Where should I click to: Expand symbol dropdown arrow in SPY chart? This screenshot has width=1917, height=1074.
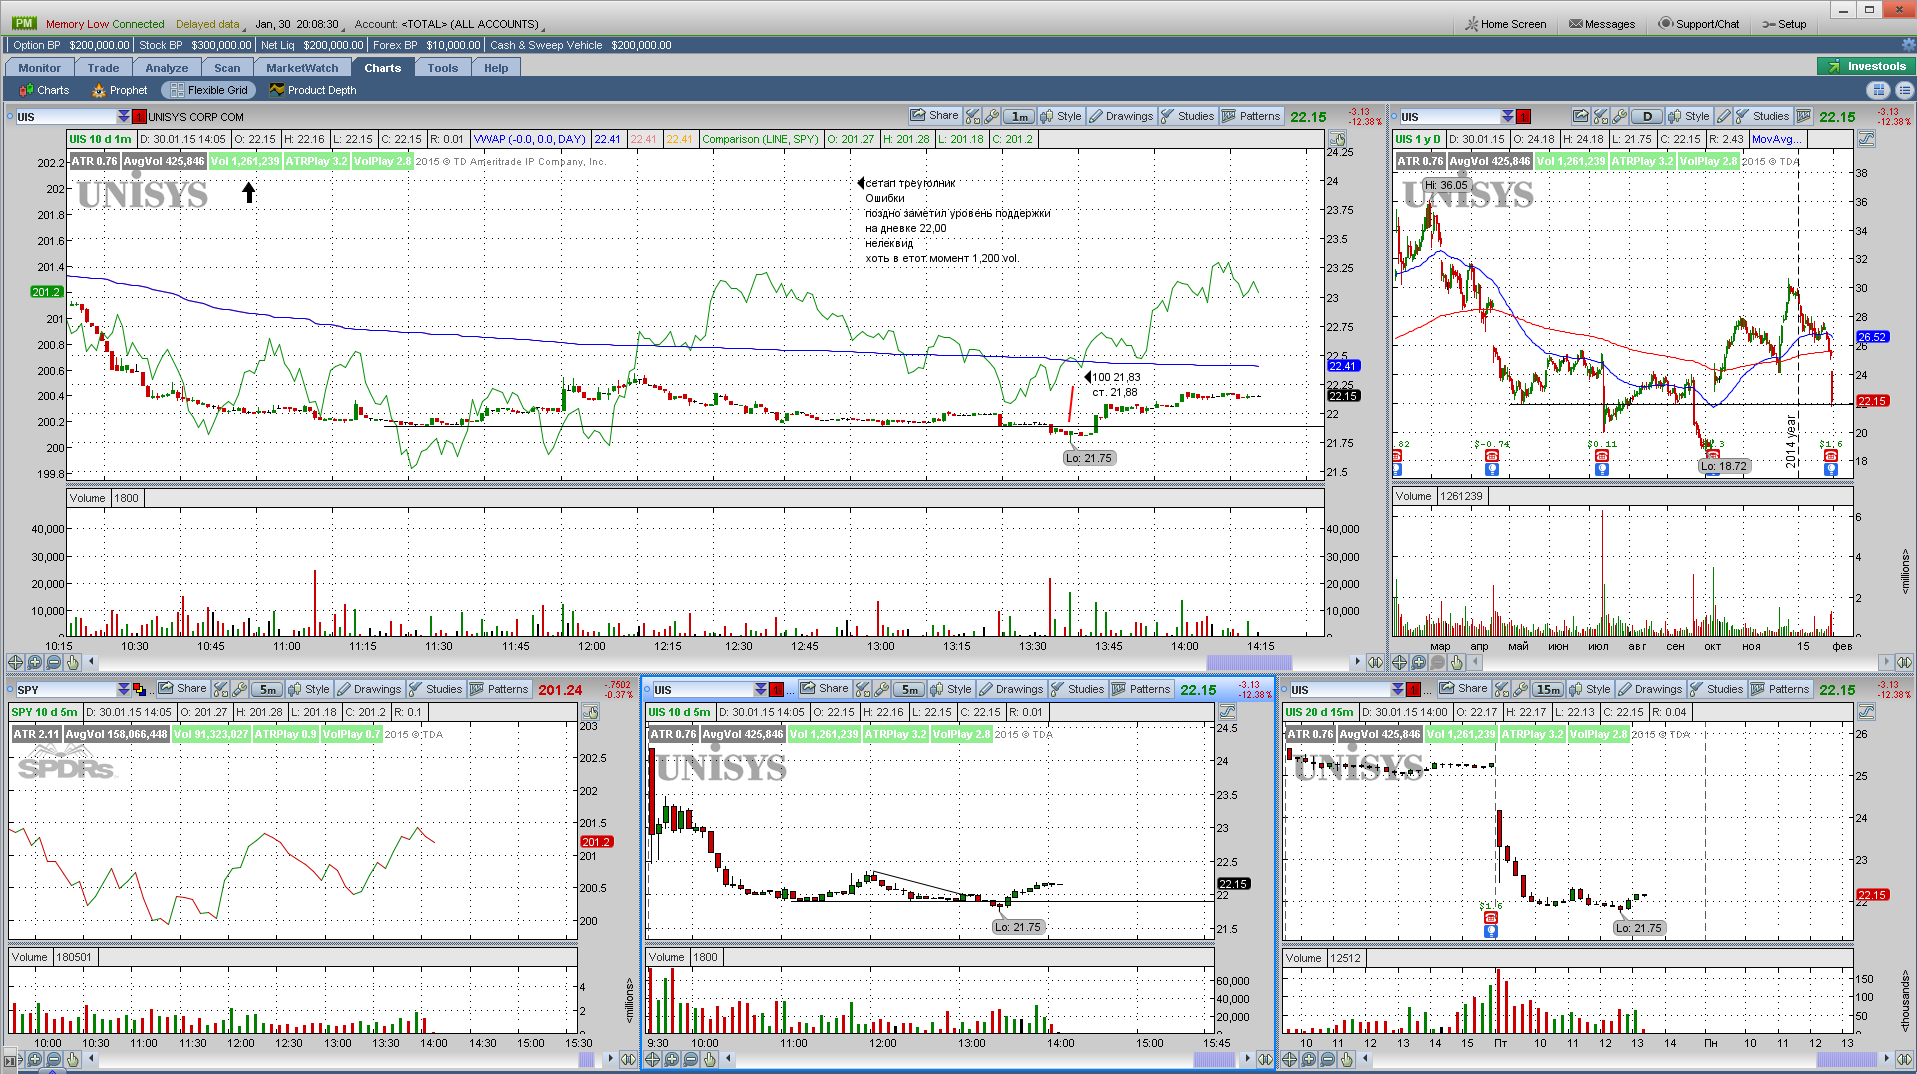click(x=124, y=690)
